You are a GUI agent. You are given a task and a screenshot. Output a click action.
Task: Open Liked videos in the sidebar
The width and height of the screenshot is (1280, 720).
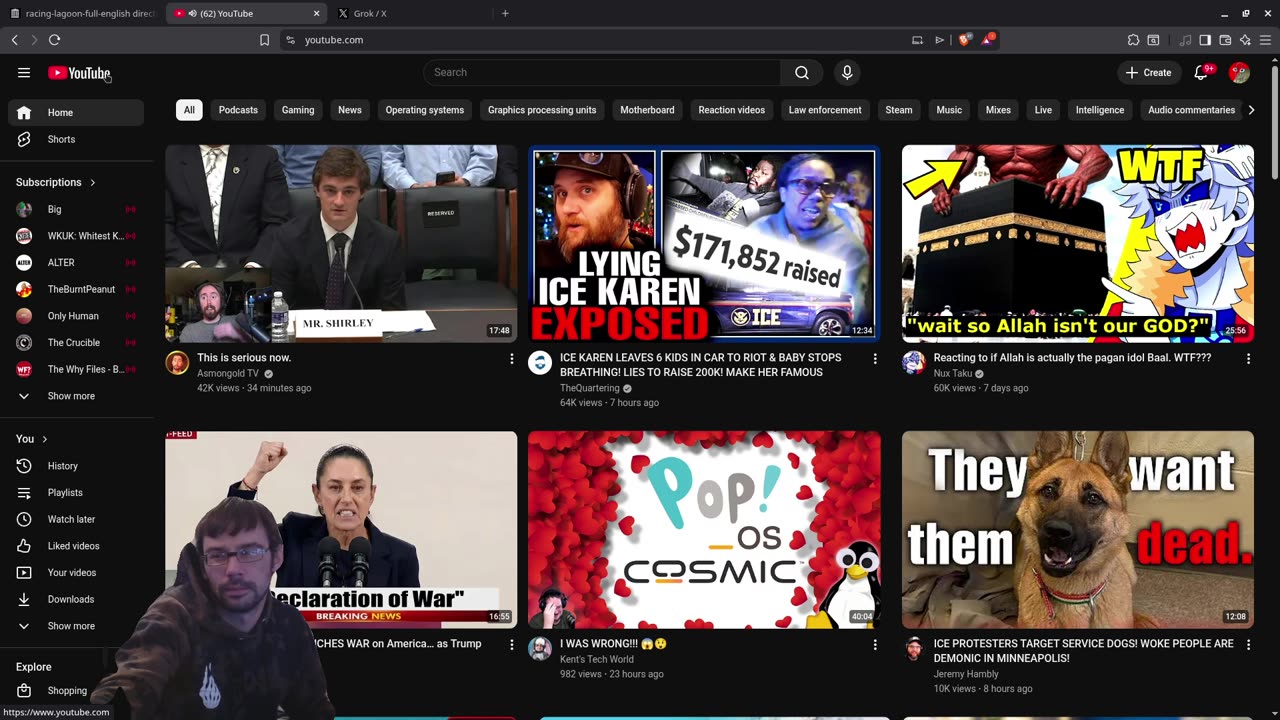(x=76, y=546)
